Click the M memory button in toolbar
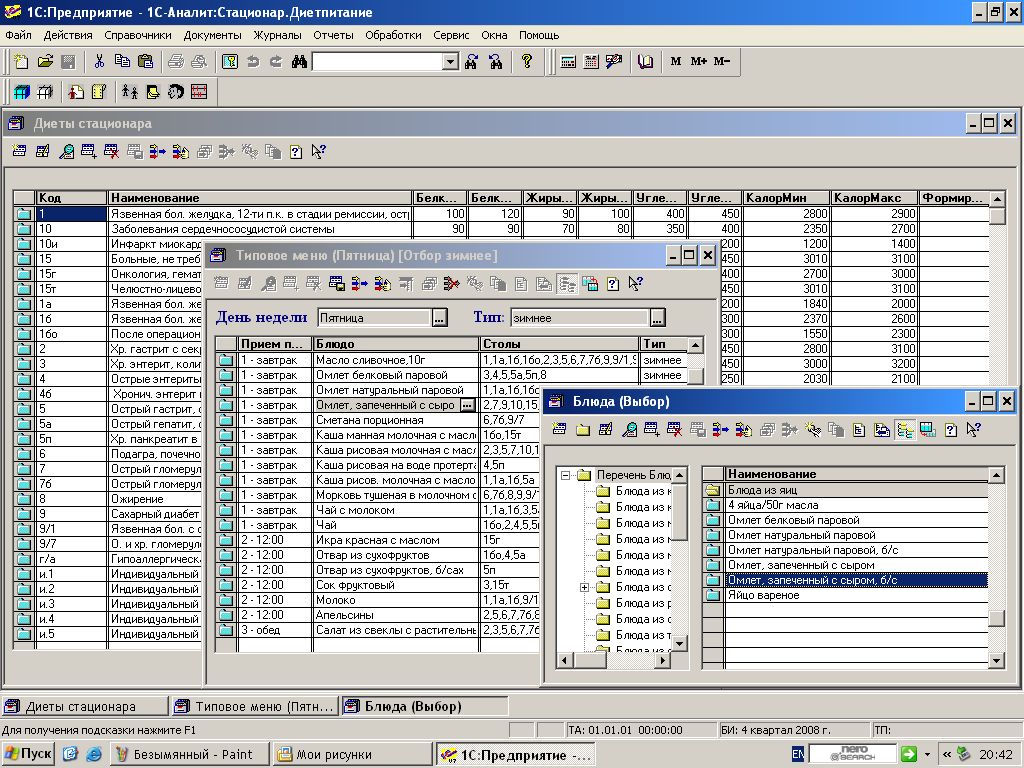The image size is (1024, 768). tap(675, 61)
